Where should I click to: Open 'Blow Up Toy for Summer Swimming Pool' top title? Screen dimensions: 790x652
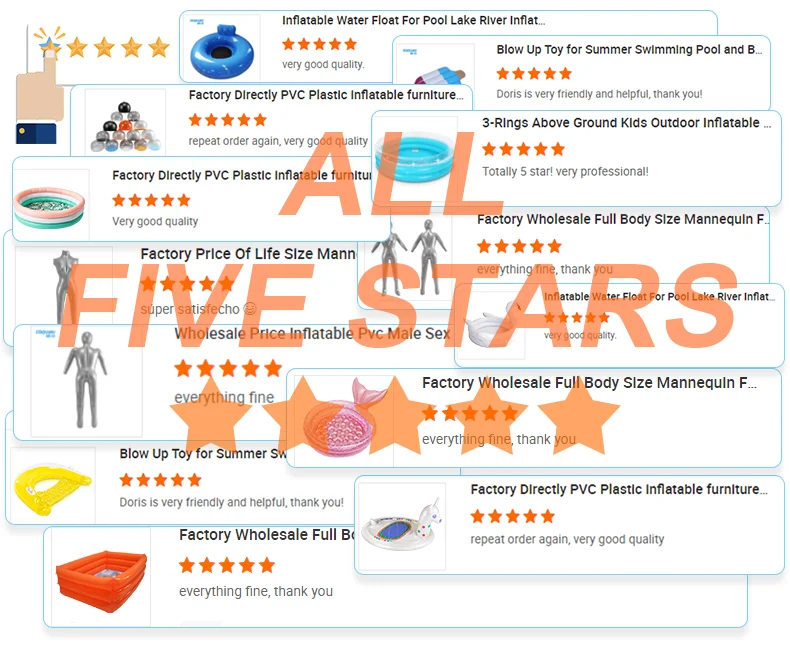[x=629, y=49]
